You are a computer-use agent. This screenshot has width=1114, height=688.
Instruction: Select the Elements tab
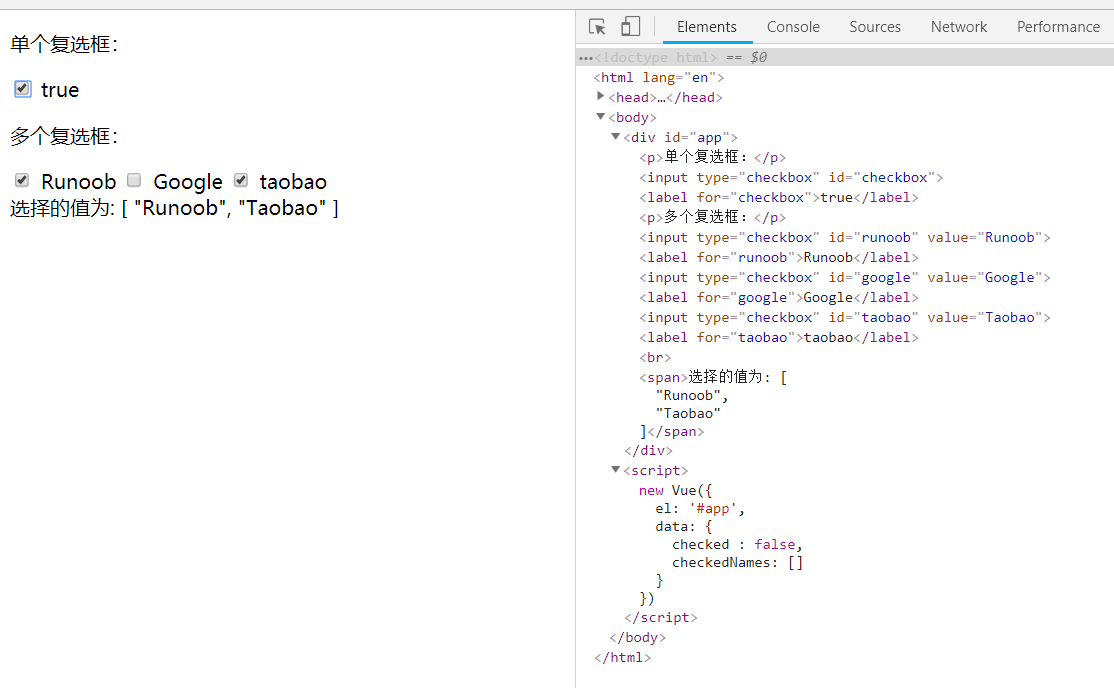707,27
